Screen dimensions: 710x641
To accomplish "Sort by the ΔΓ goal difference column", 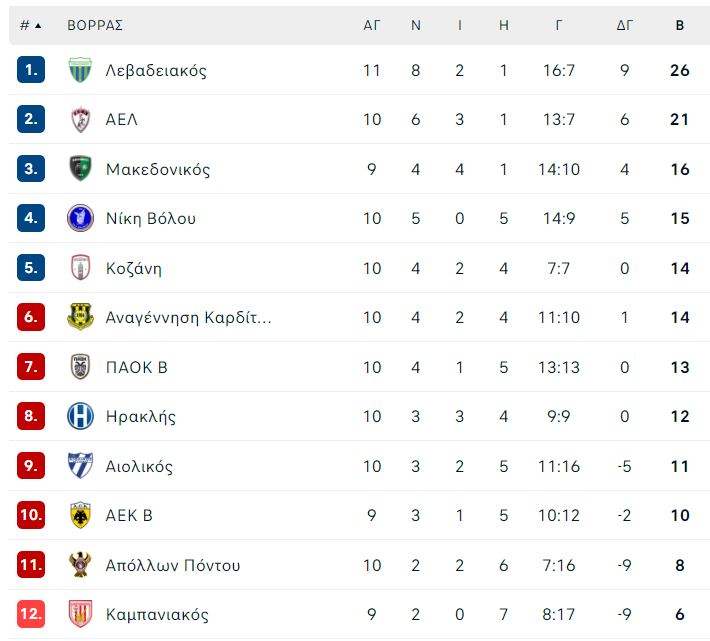I will [x=624, y=25].
